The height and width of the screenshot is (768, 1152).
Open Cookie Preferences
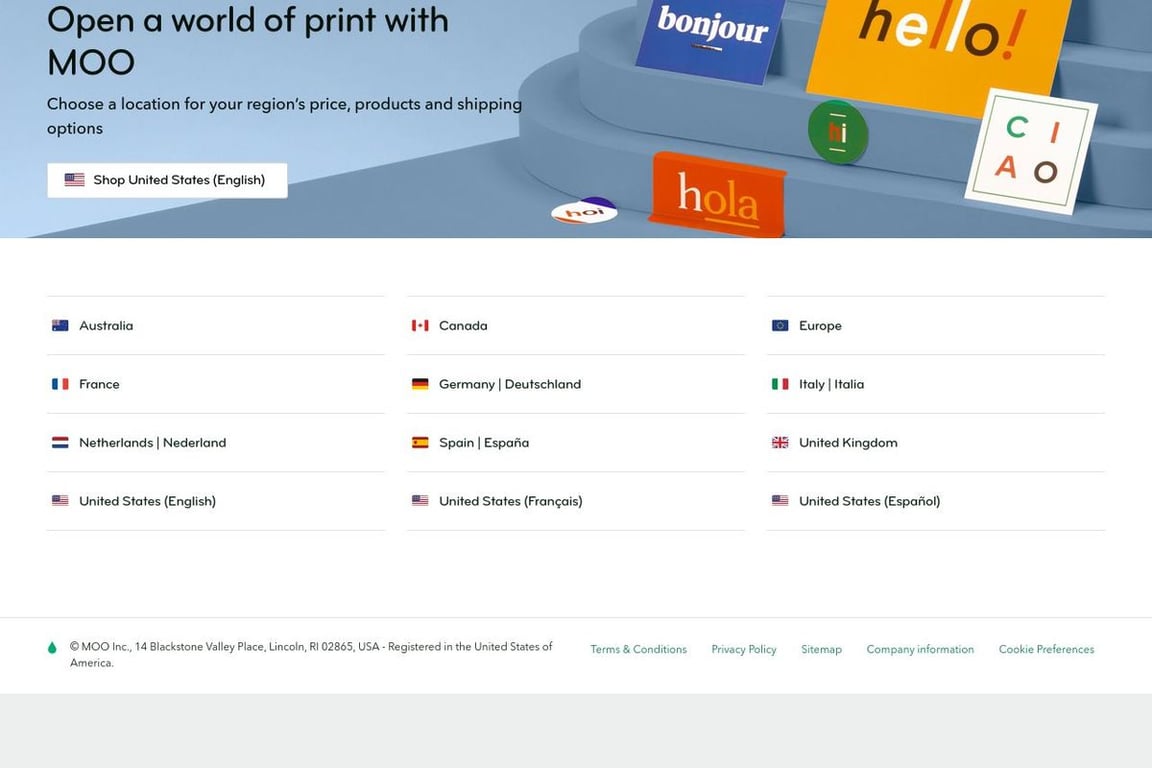(x=1046, y=650)
